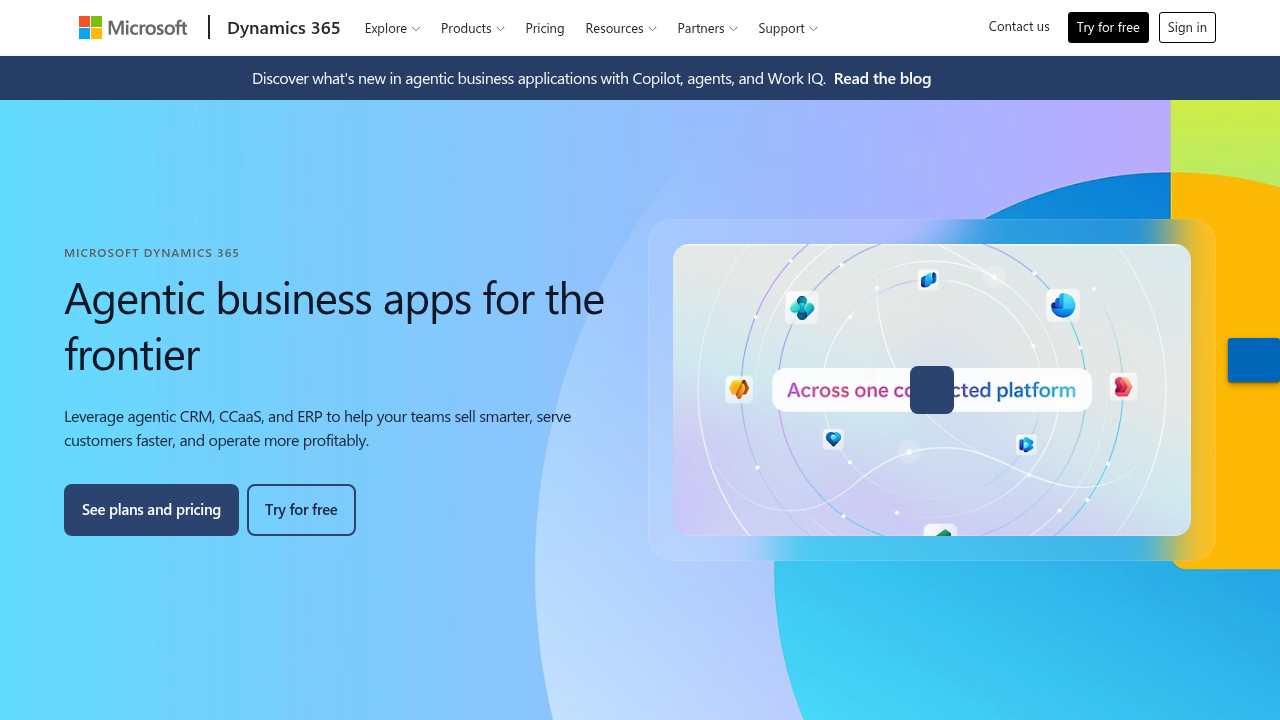Click the MICROSOFT DYNAMICS 365 eyebrow text
The height and width of the screenshot is (720, 1280).
tap(152, 253)
